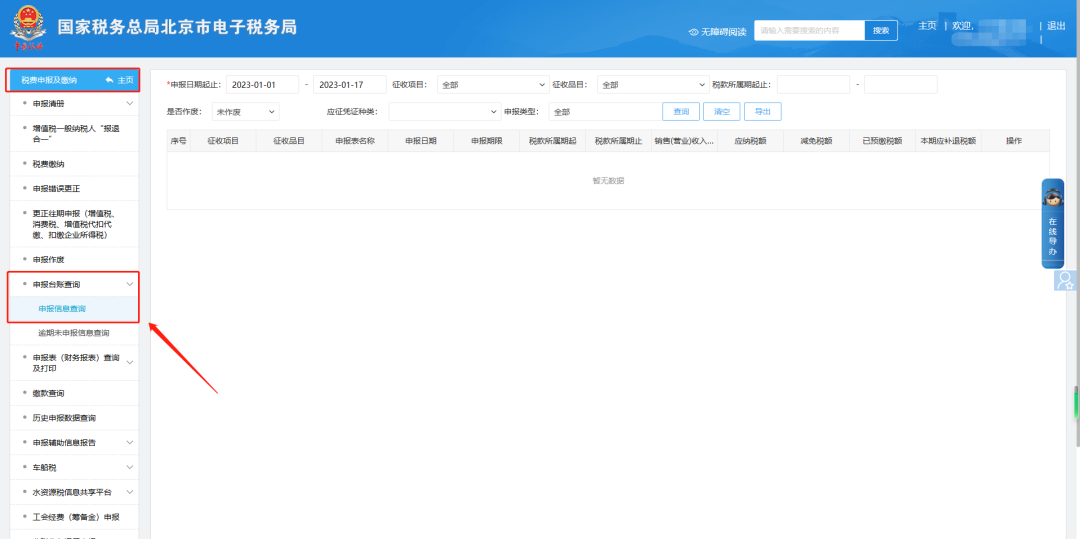Image resolution: width=1080 pixels, height=539 pixels.
Task: Open 税费缴纳 in the sidebar menu
Action: tap(55, 163)
